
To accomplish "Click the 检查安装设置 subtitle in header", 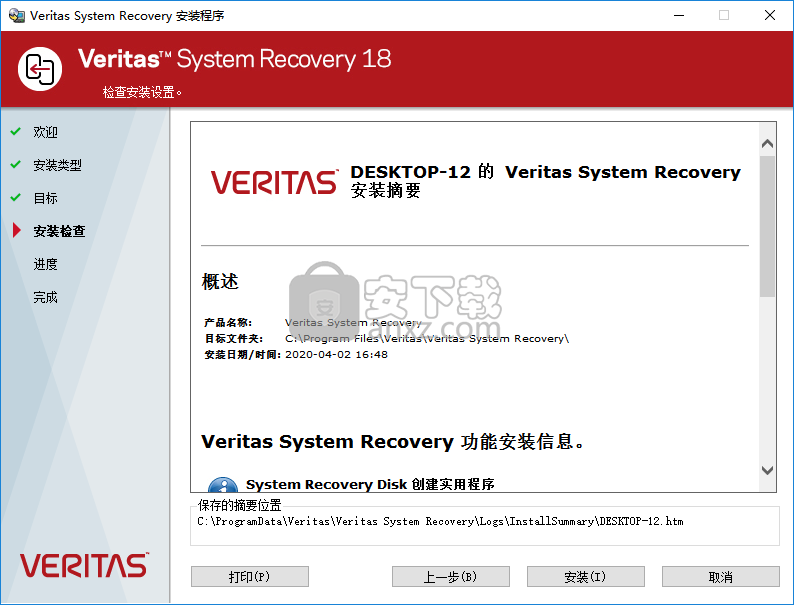I will coord(142,92).
